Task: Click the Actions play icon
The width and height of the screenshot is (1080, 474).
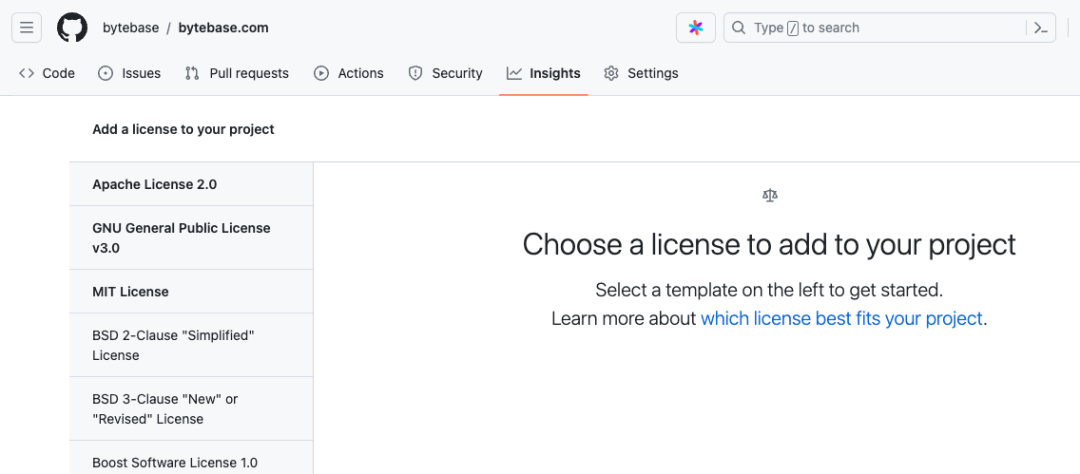Action: (x=321, y=73)
